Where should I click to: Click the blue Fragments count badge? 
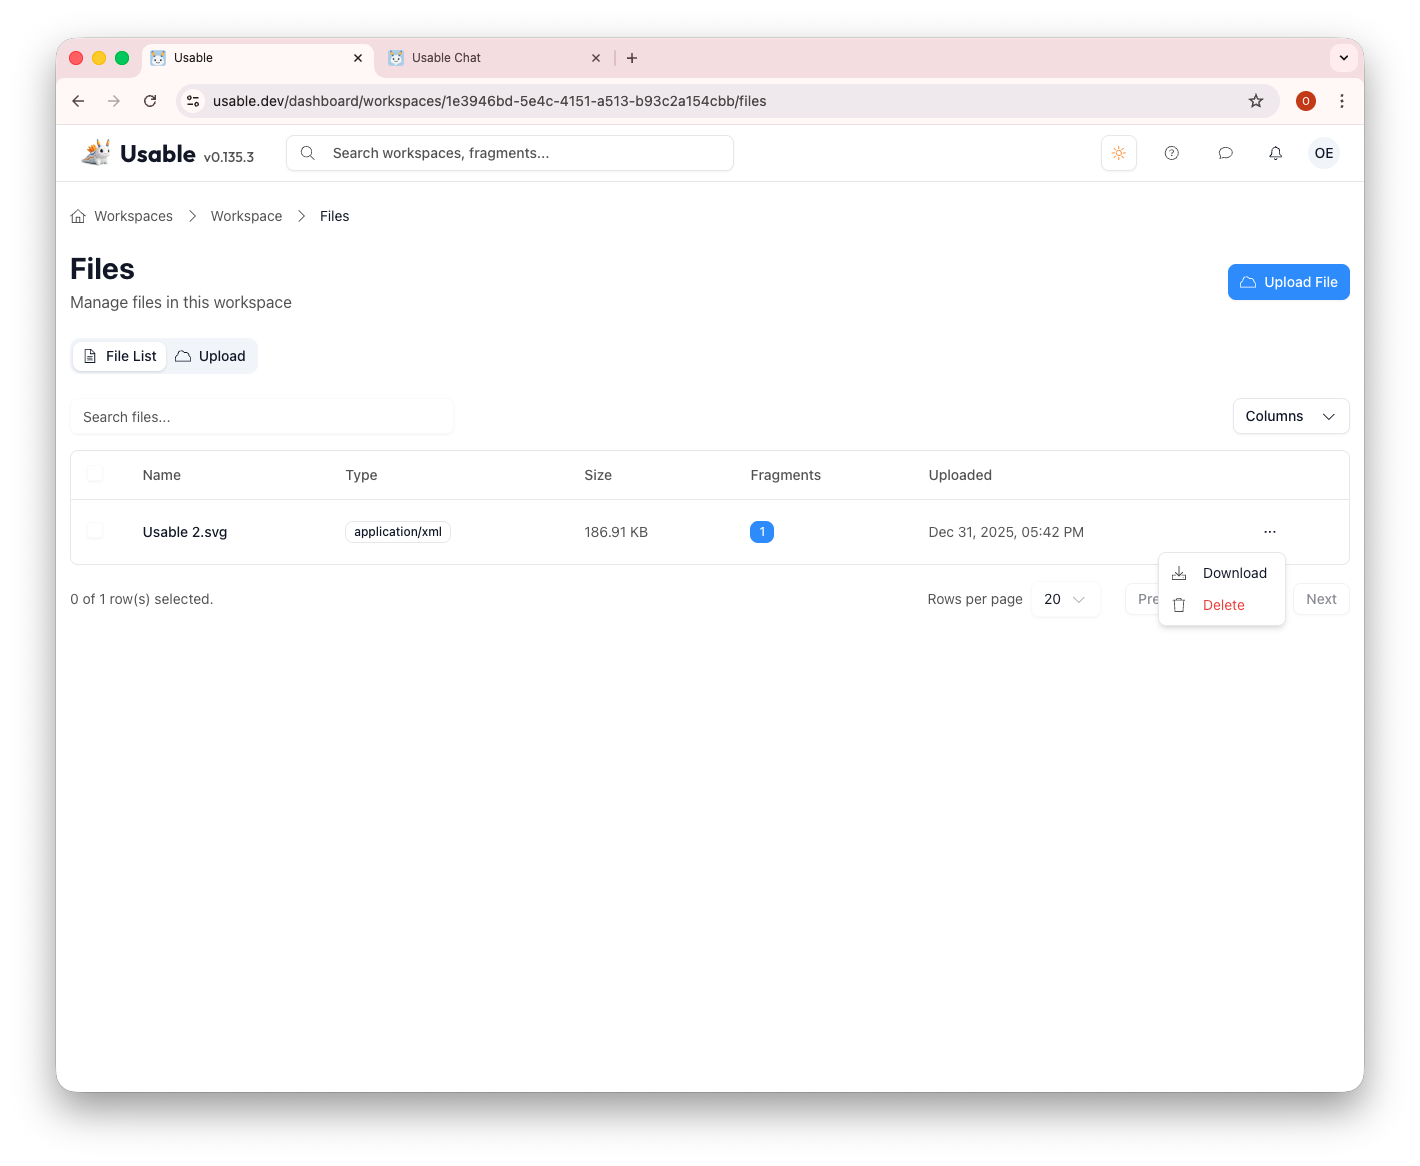(762, 531)
